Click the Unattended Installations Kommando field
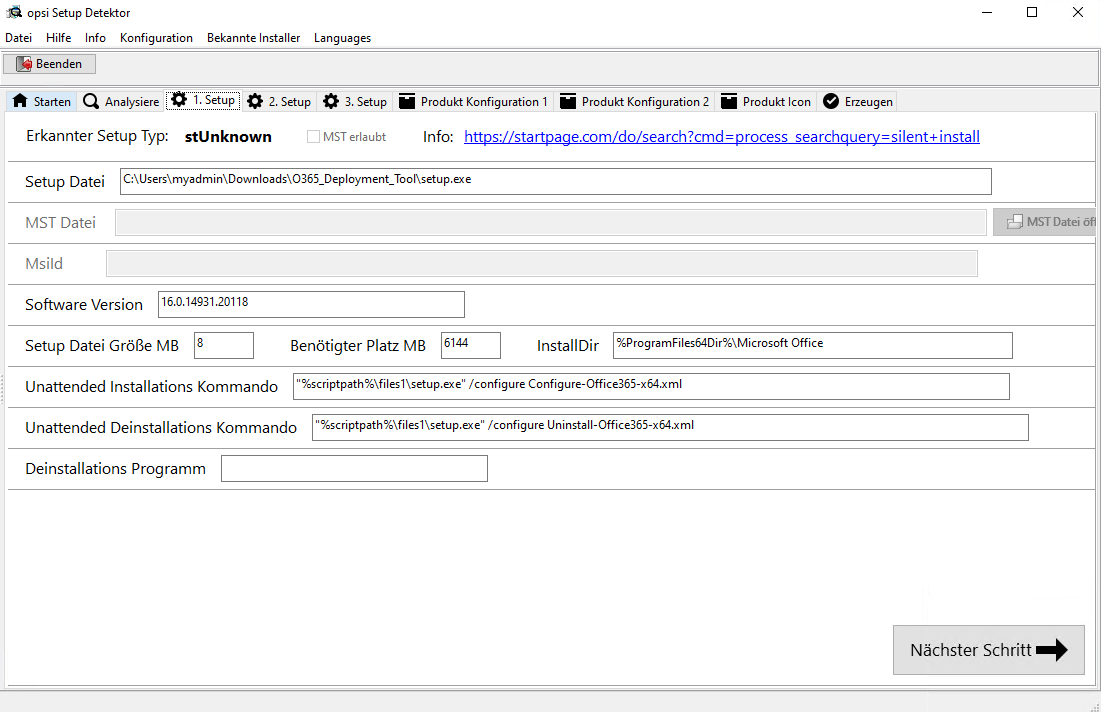Screen dimensions: 1101x712 coord(650,386)
